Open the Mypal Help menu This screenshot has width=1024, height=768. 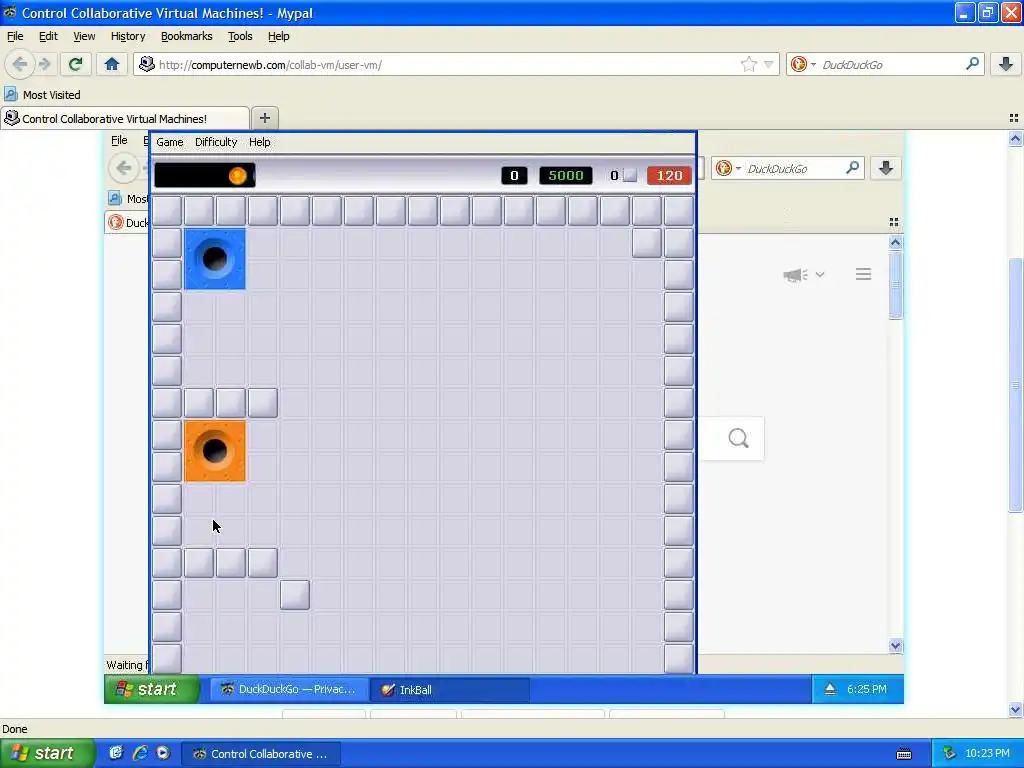tap(278, 36)
